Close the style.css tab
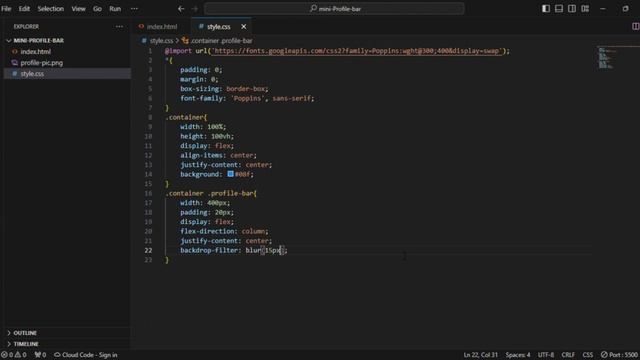Viewport: 640px width, 360px height. pyautogui.click(x=244, y=27)
